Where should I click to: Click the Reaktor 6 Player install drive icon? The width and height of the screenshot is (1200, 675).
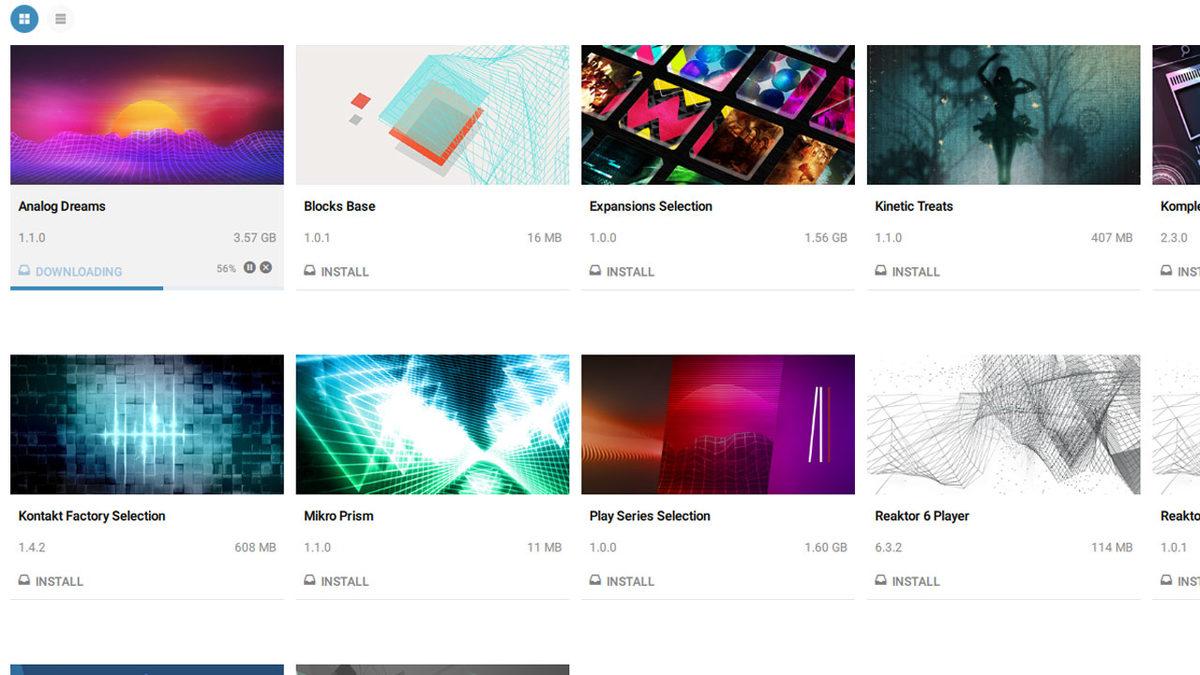tap(881, 581)
